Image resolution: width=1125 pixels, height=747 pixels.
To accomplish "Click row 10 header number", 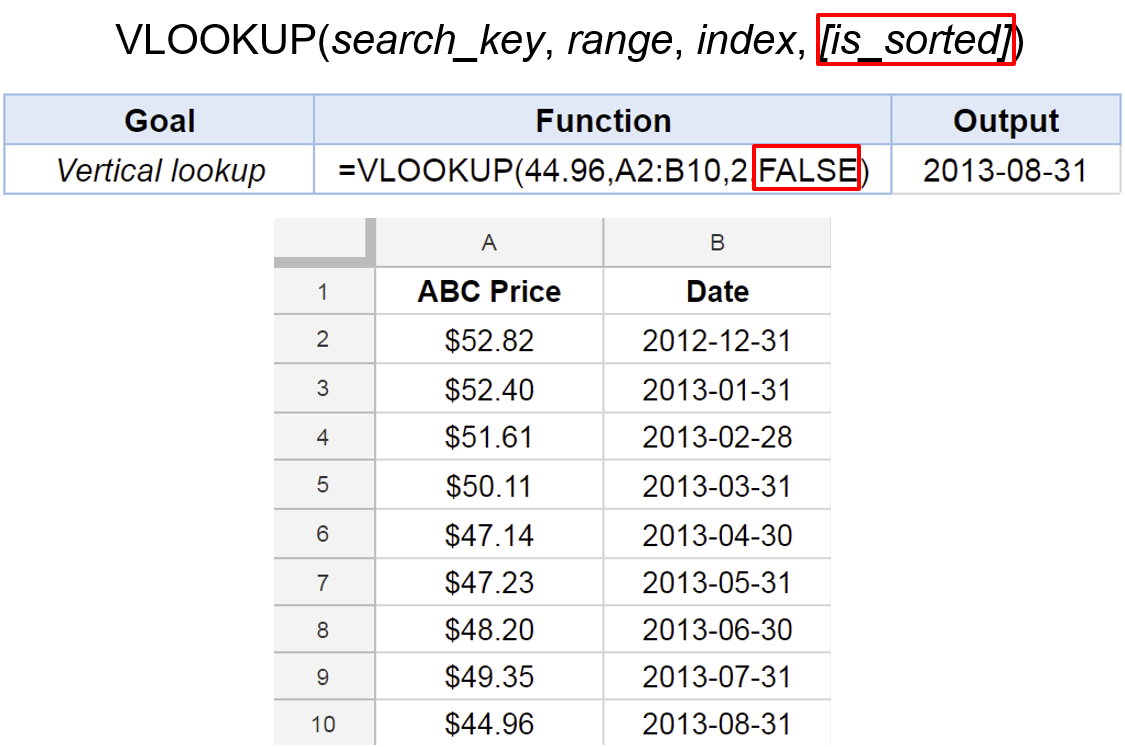I will coord(322,723).
